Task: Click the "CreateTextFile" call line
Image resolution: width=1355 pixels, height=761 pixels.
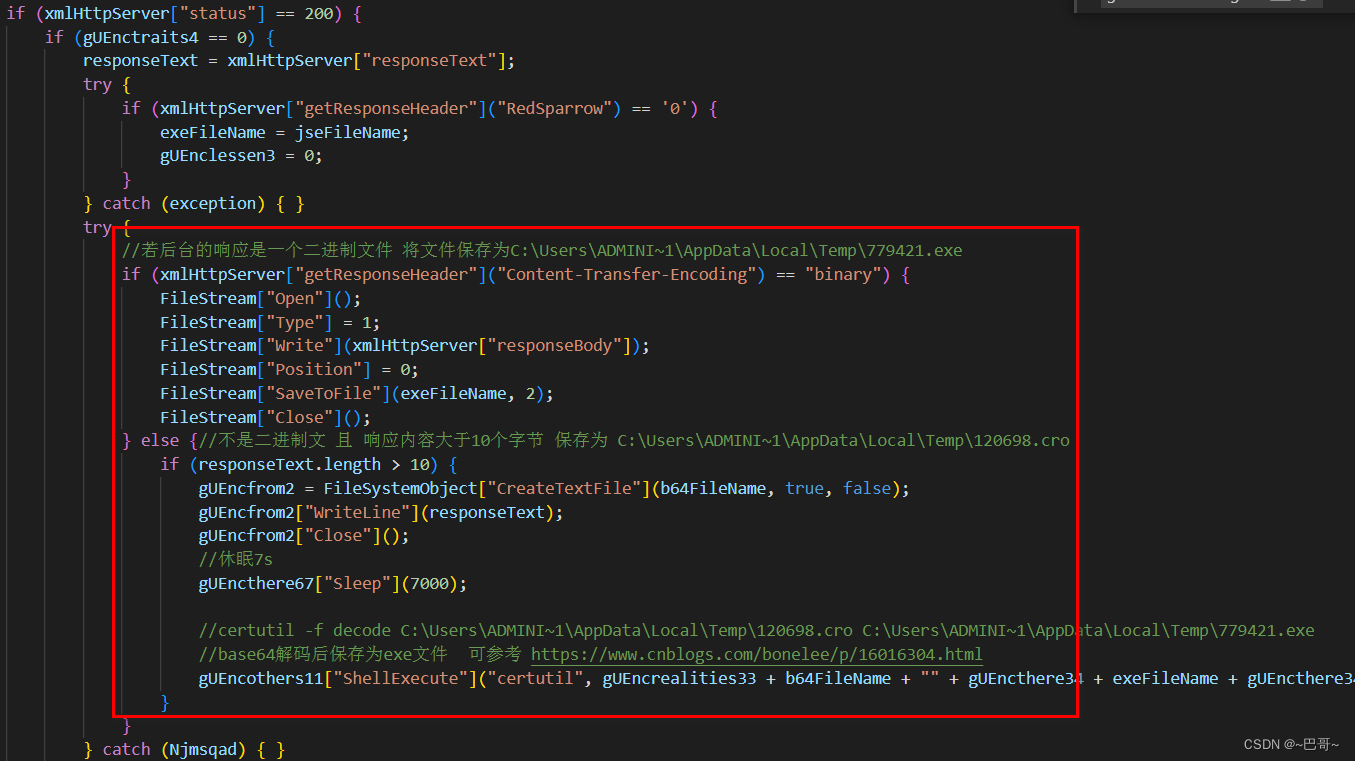Action: coord(554,488)
